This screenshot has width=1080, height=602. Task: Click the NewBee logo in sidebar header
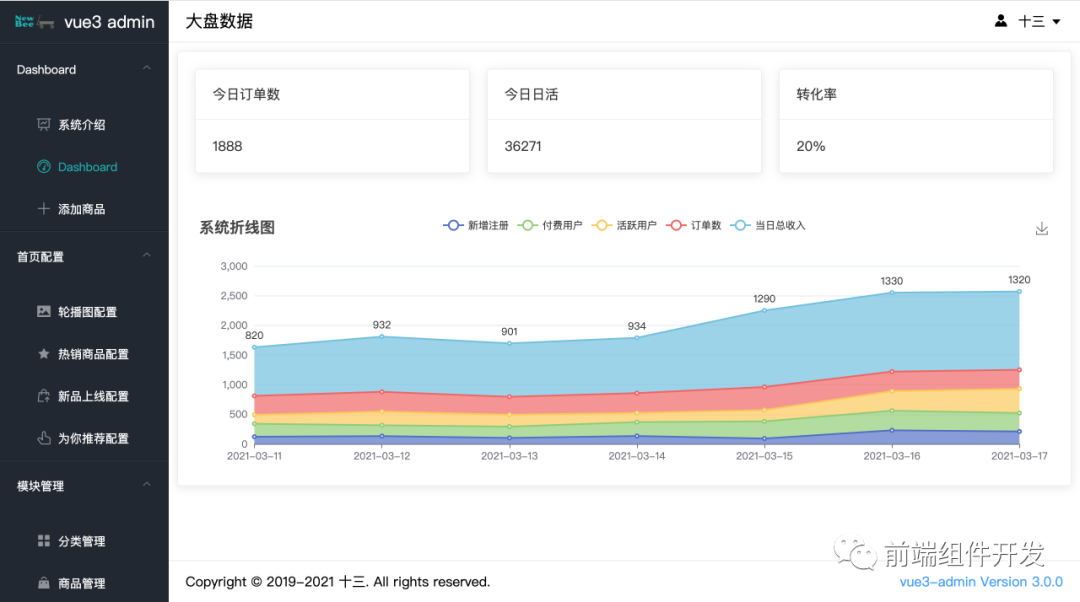click(34, 22)
